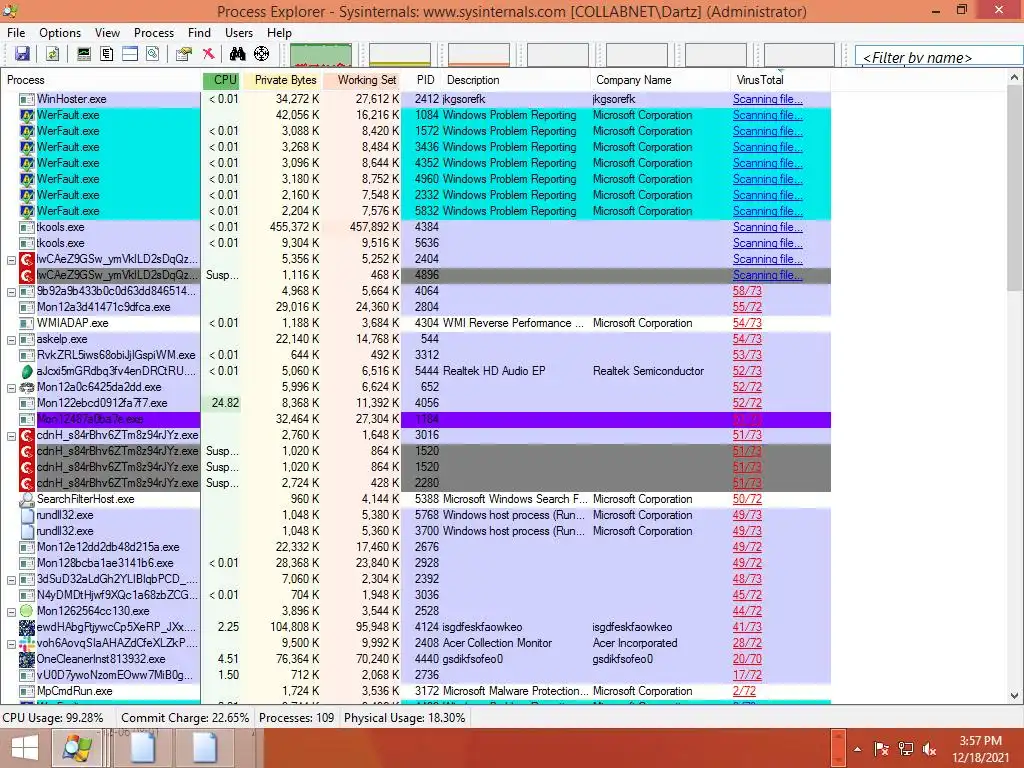Screen dimensions: 1024x768
Task: Select the tkools.exe row with PID 4384
Action: (x=415, y=227)
